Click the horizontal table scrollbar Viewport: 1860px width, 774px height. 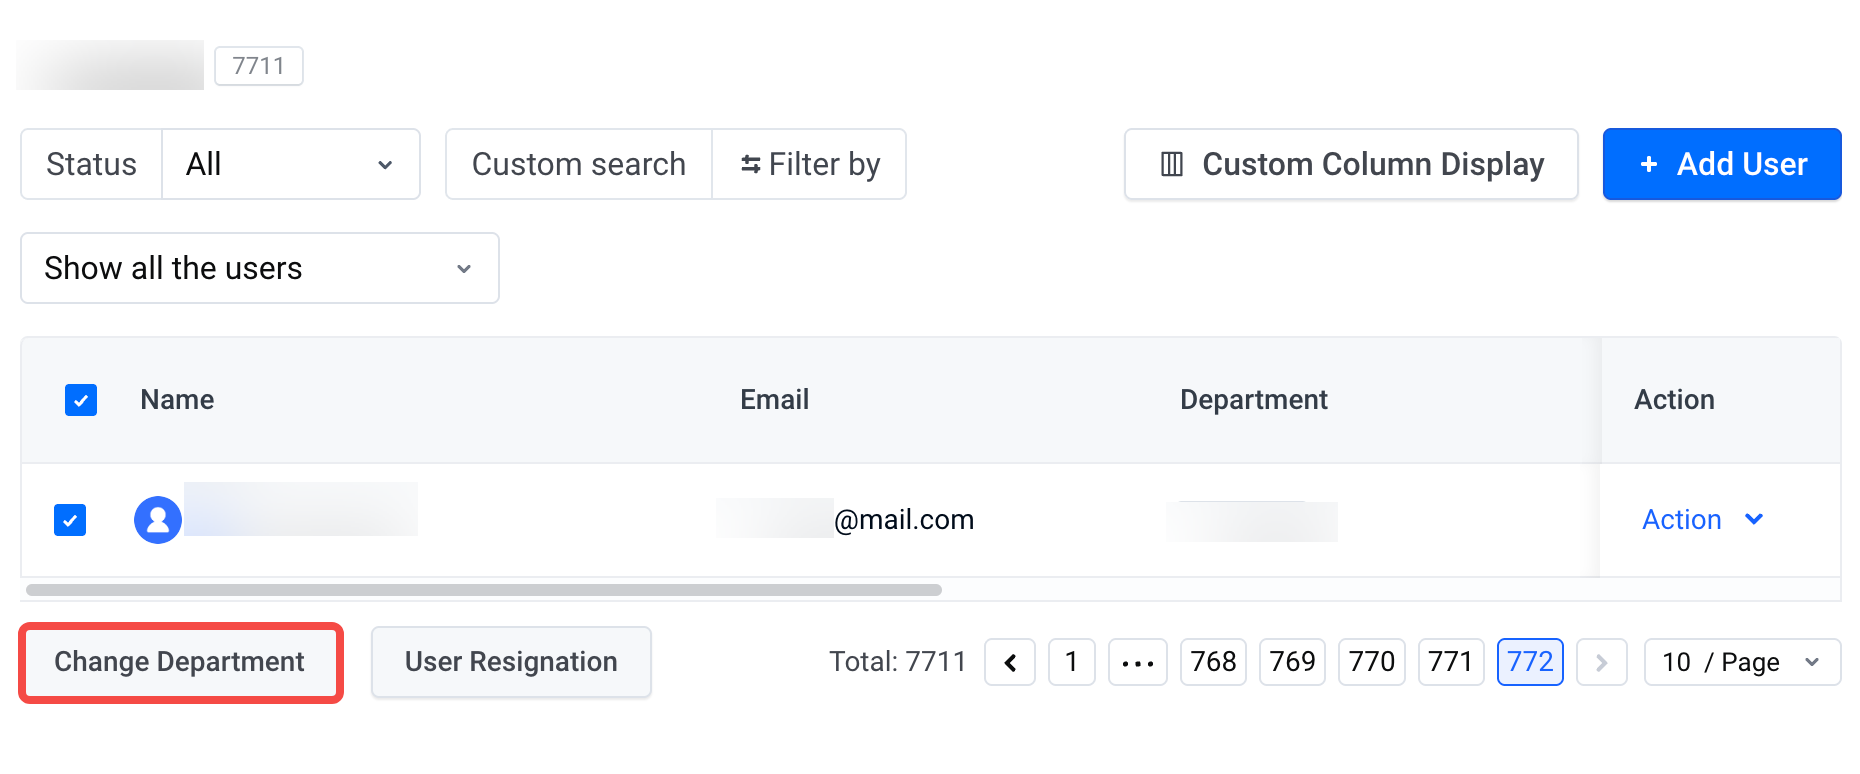coord(484,590)
